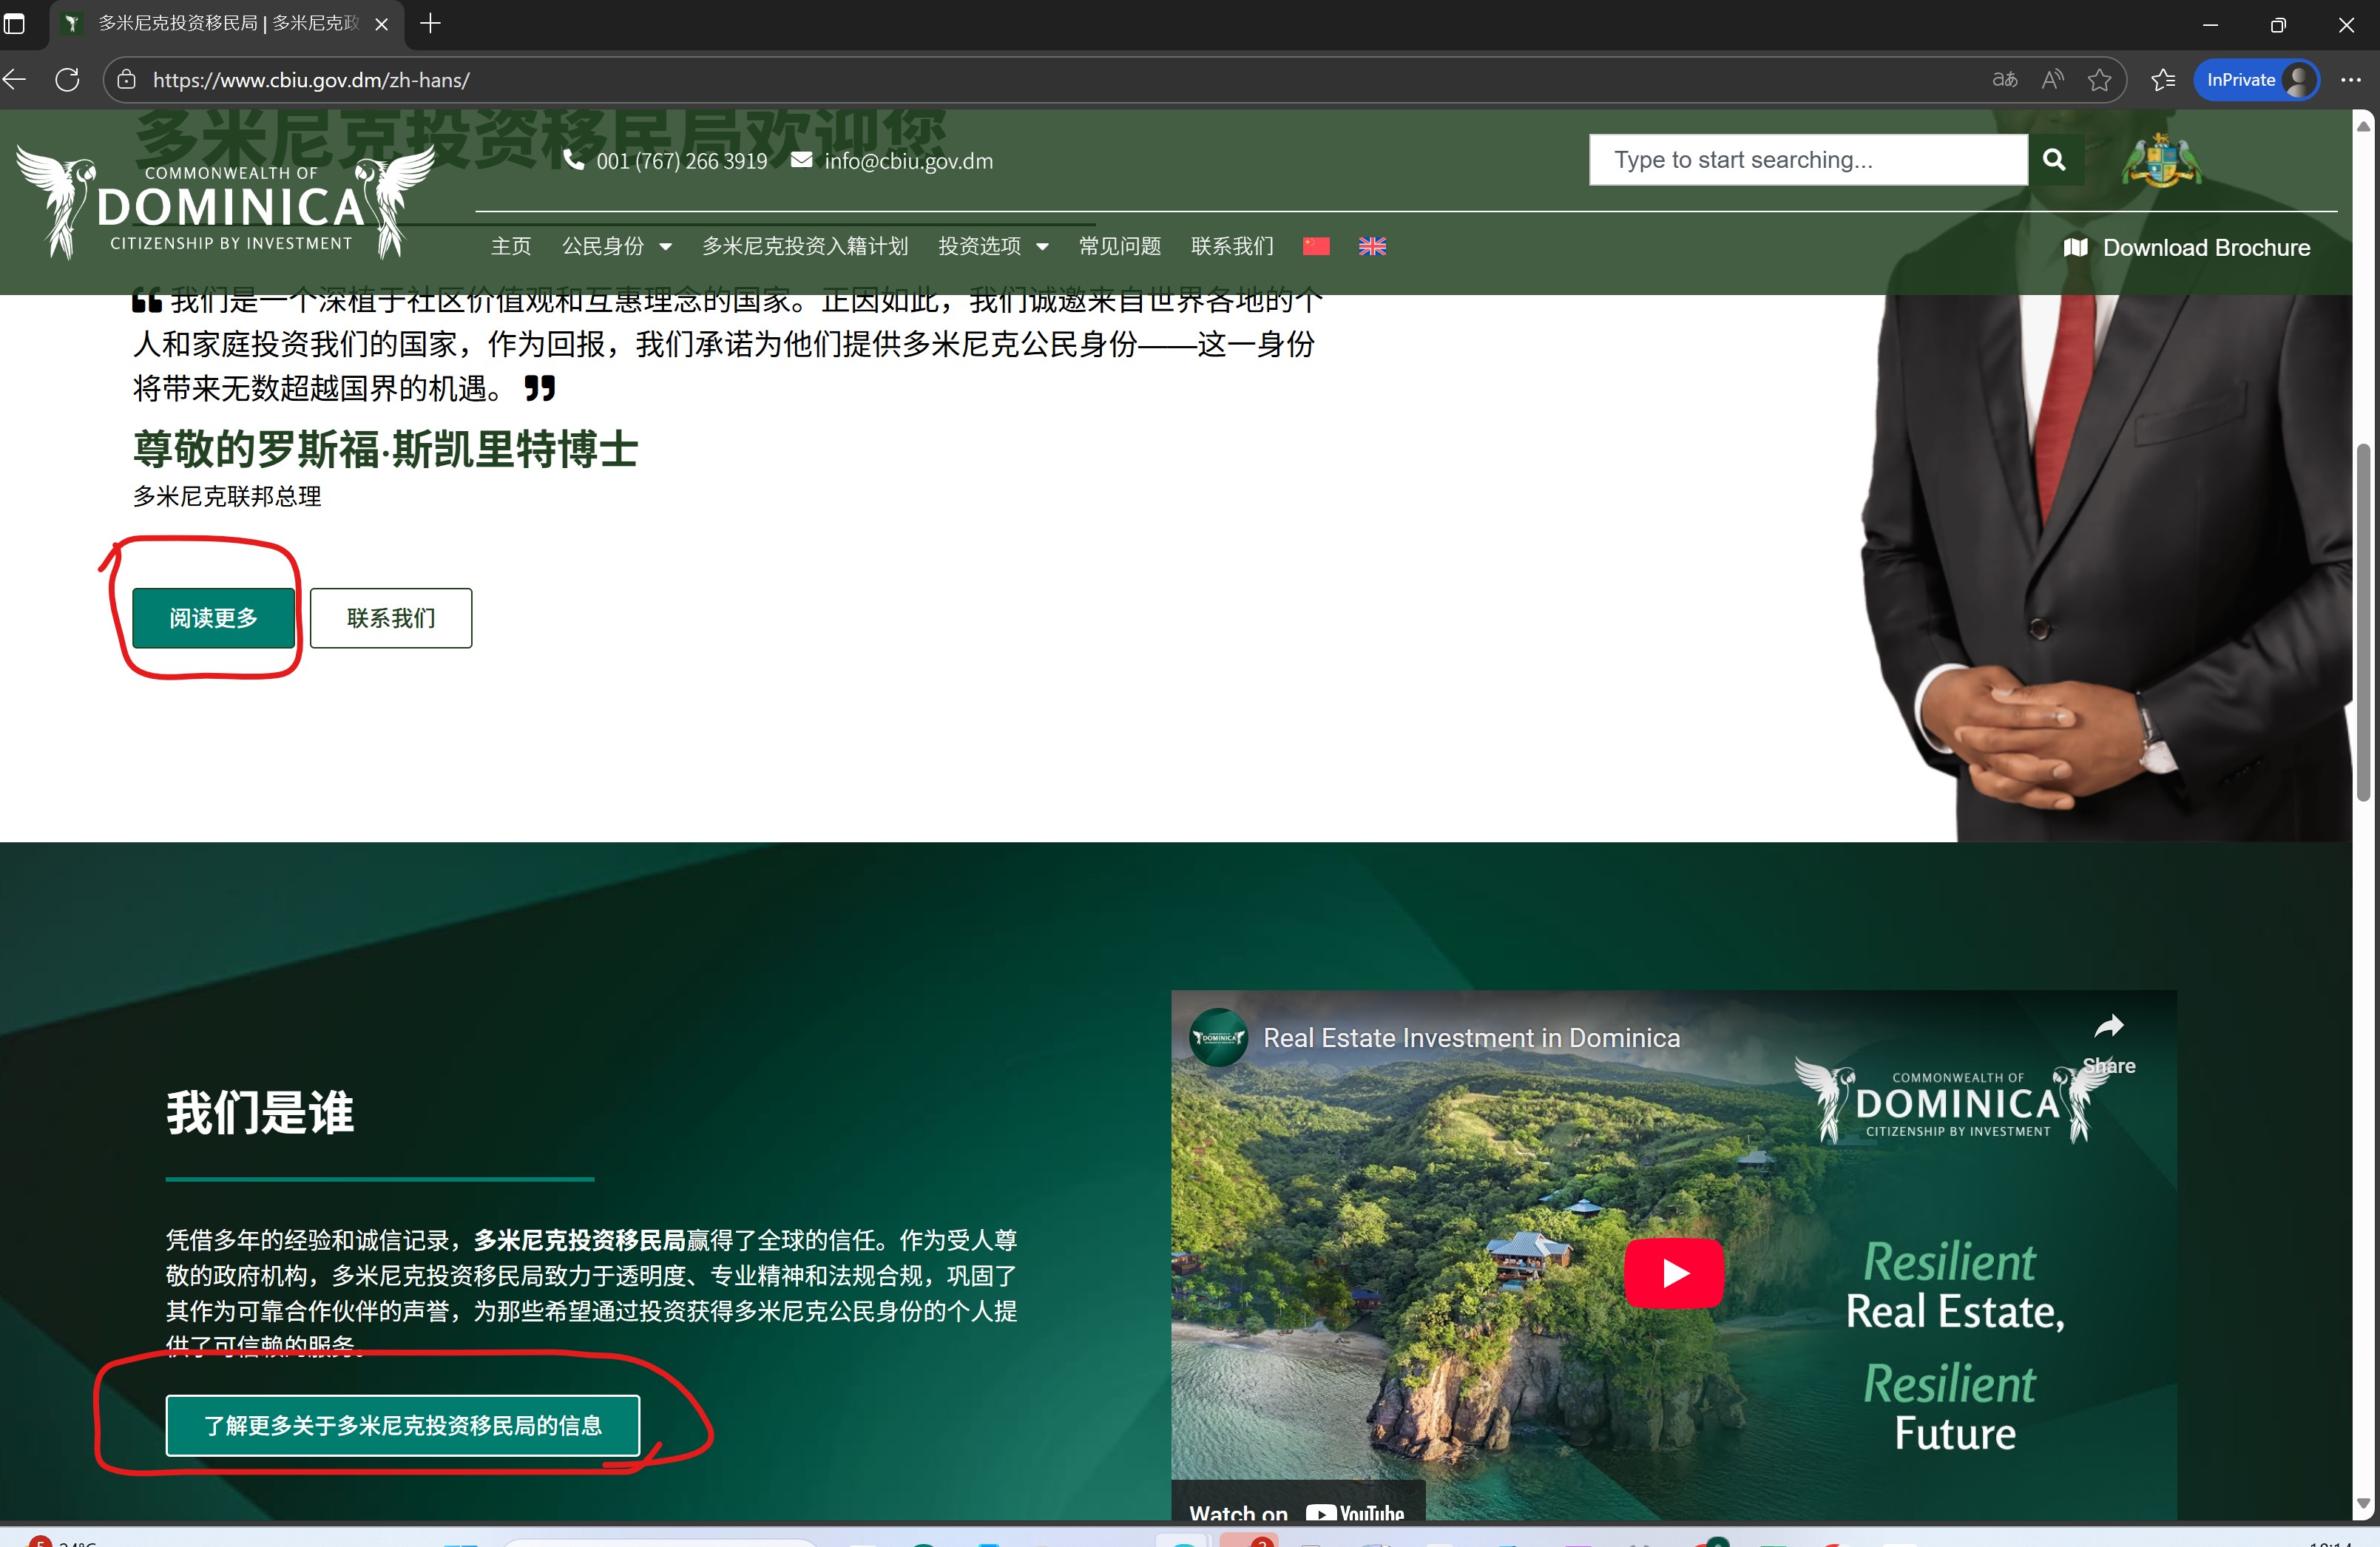The height and width of the screenshot is (1547, 2380).
Task: Expand the 投资选项 dropdown menu
Action: click(992, 246)
